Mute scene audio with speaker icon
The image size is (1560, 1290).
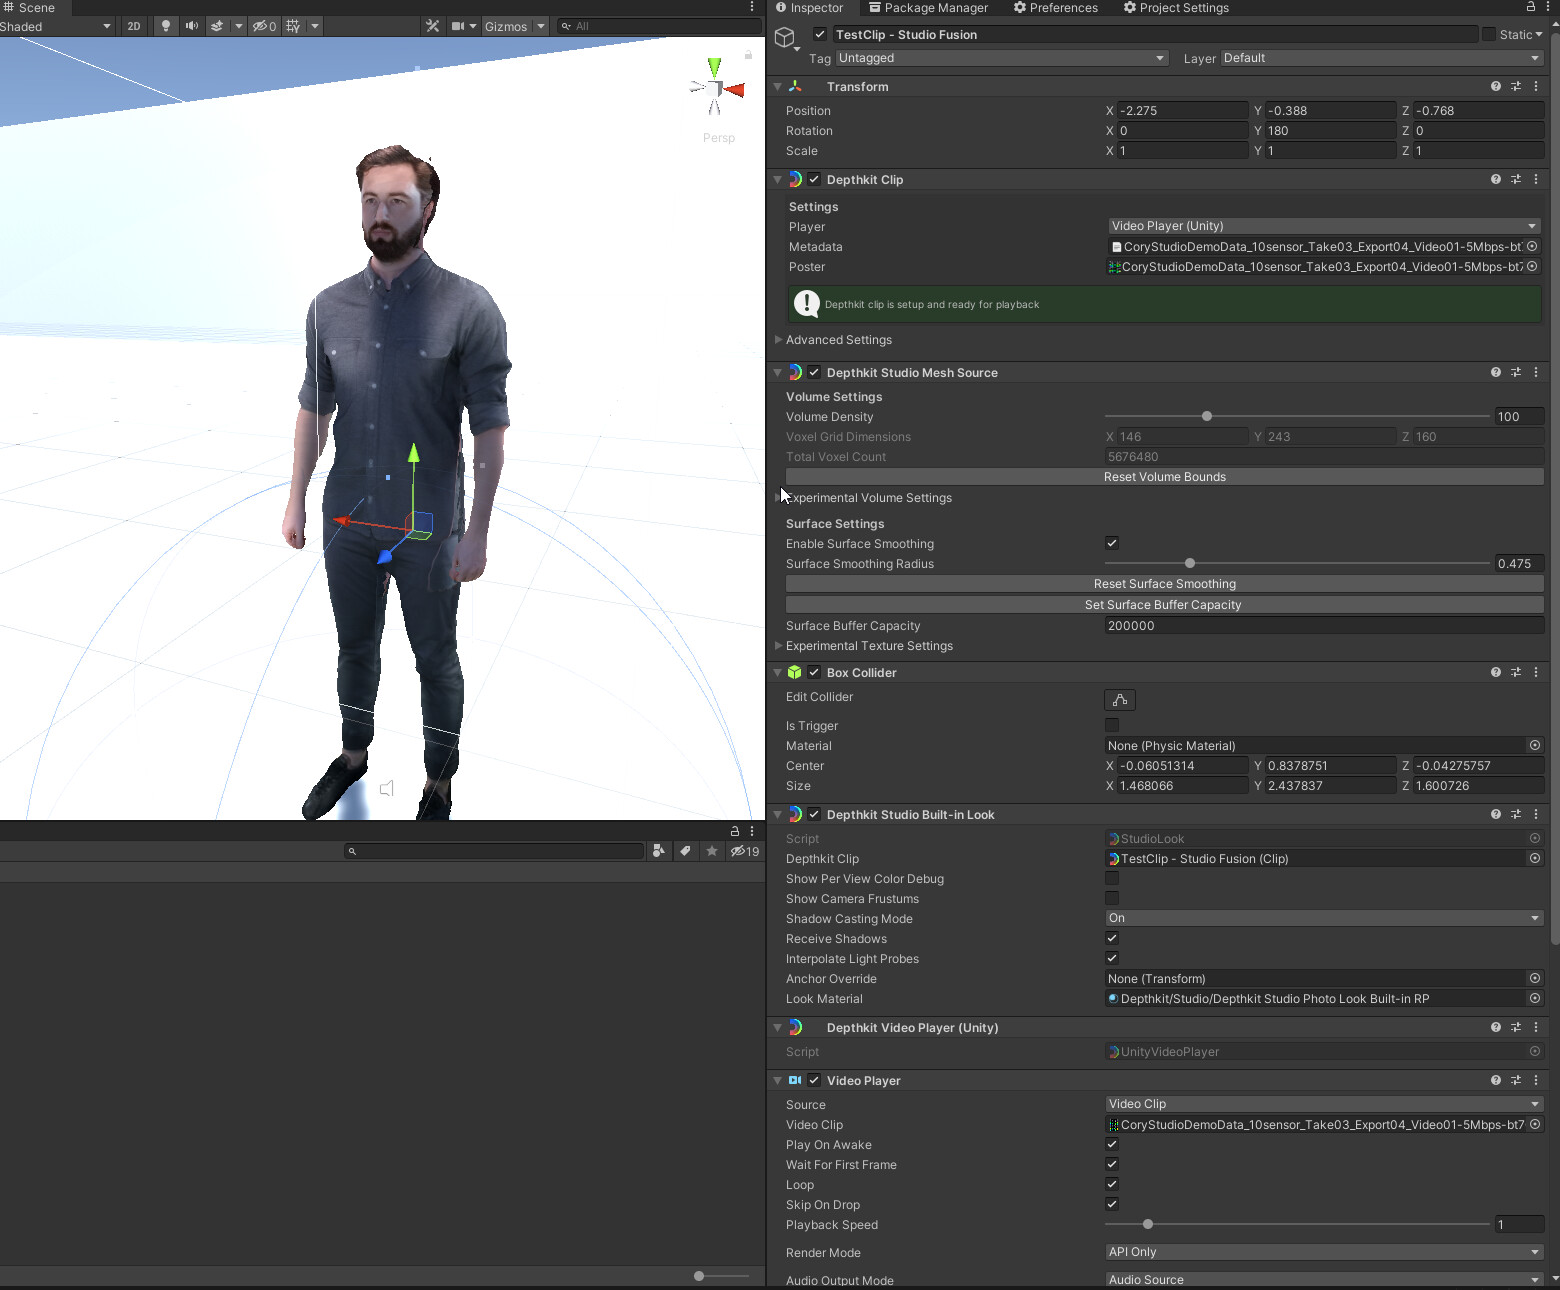(191, 26)
